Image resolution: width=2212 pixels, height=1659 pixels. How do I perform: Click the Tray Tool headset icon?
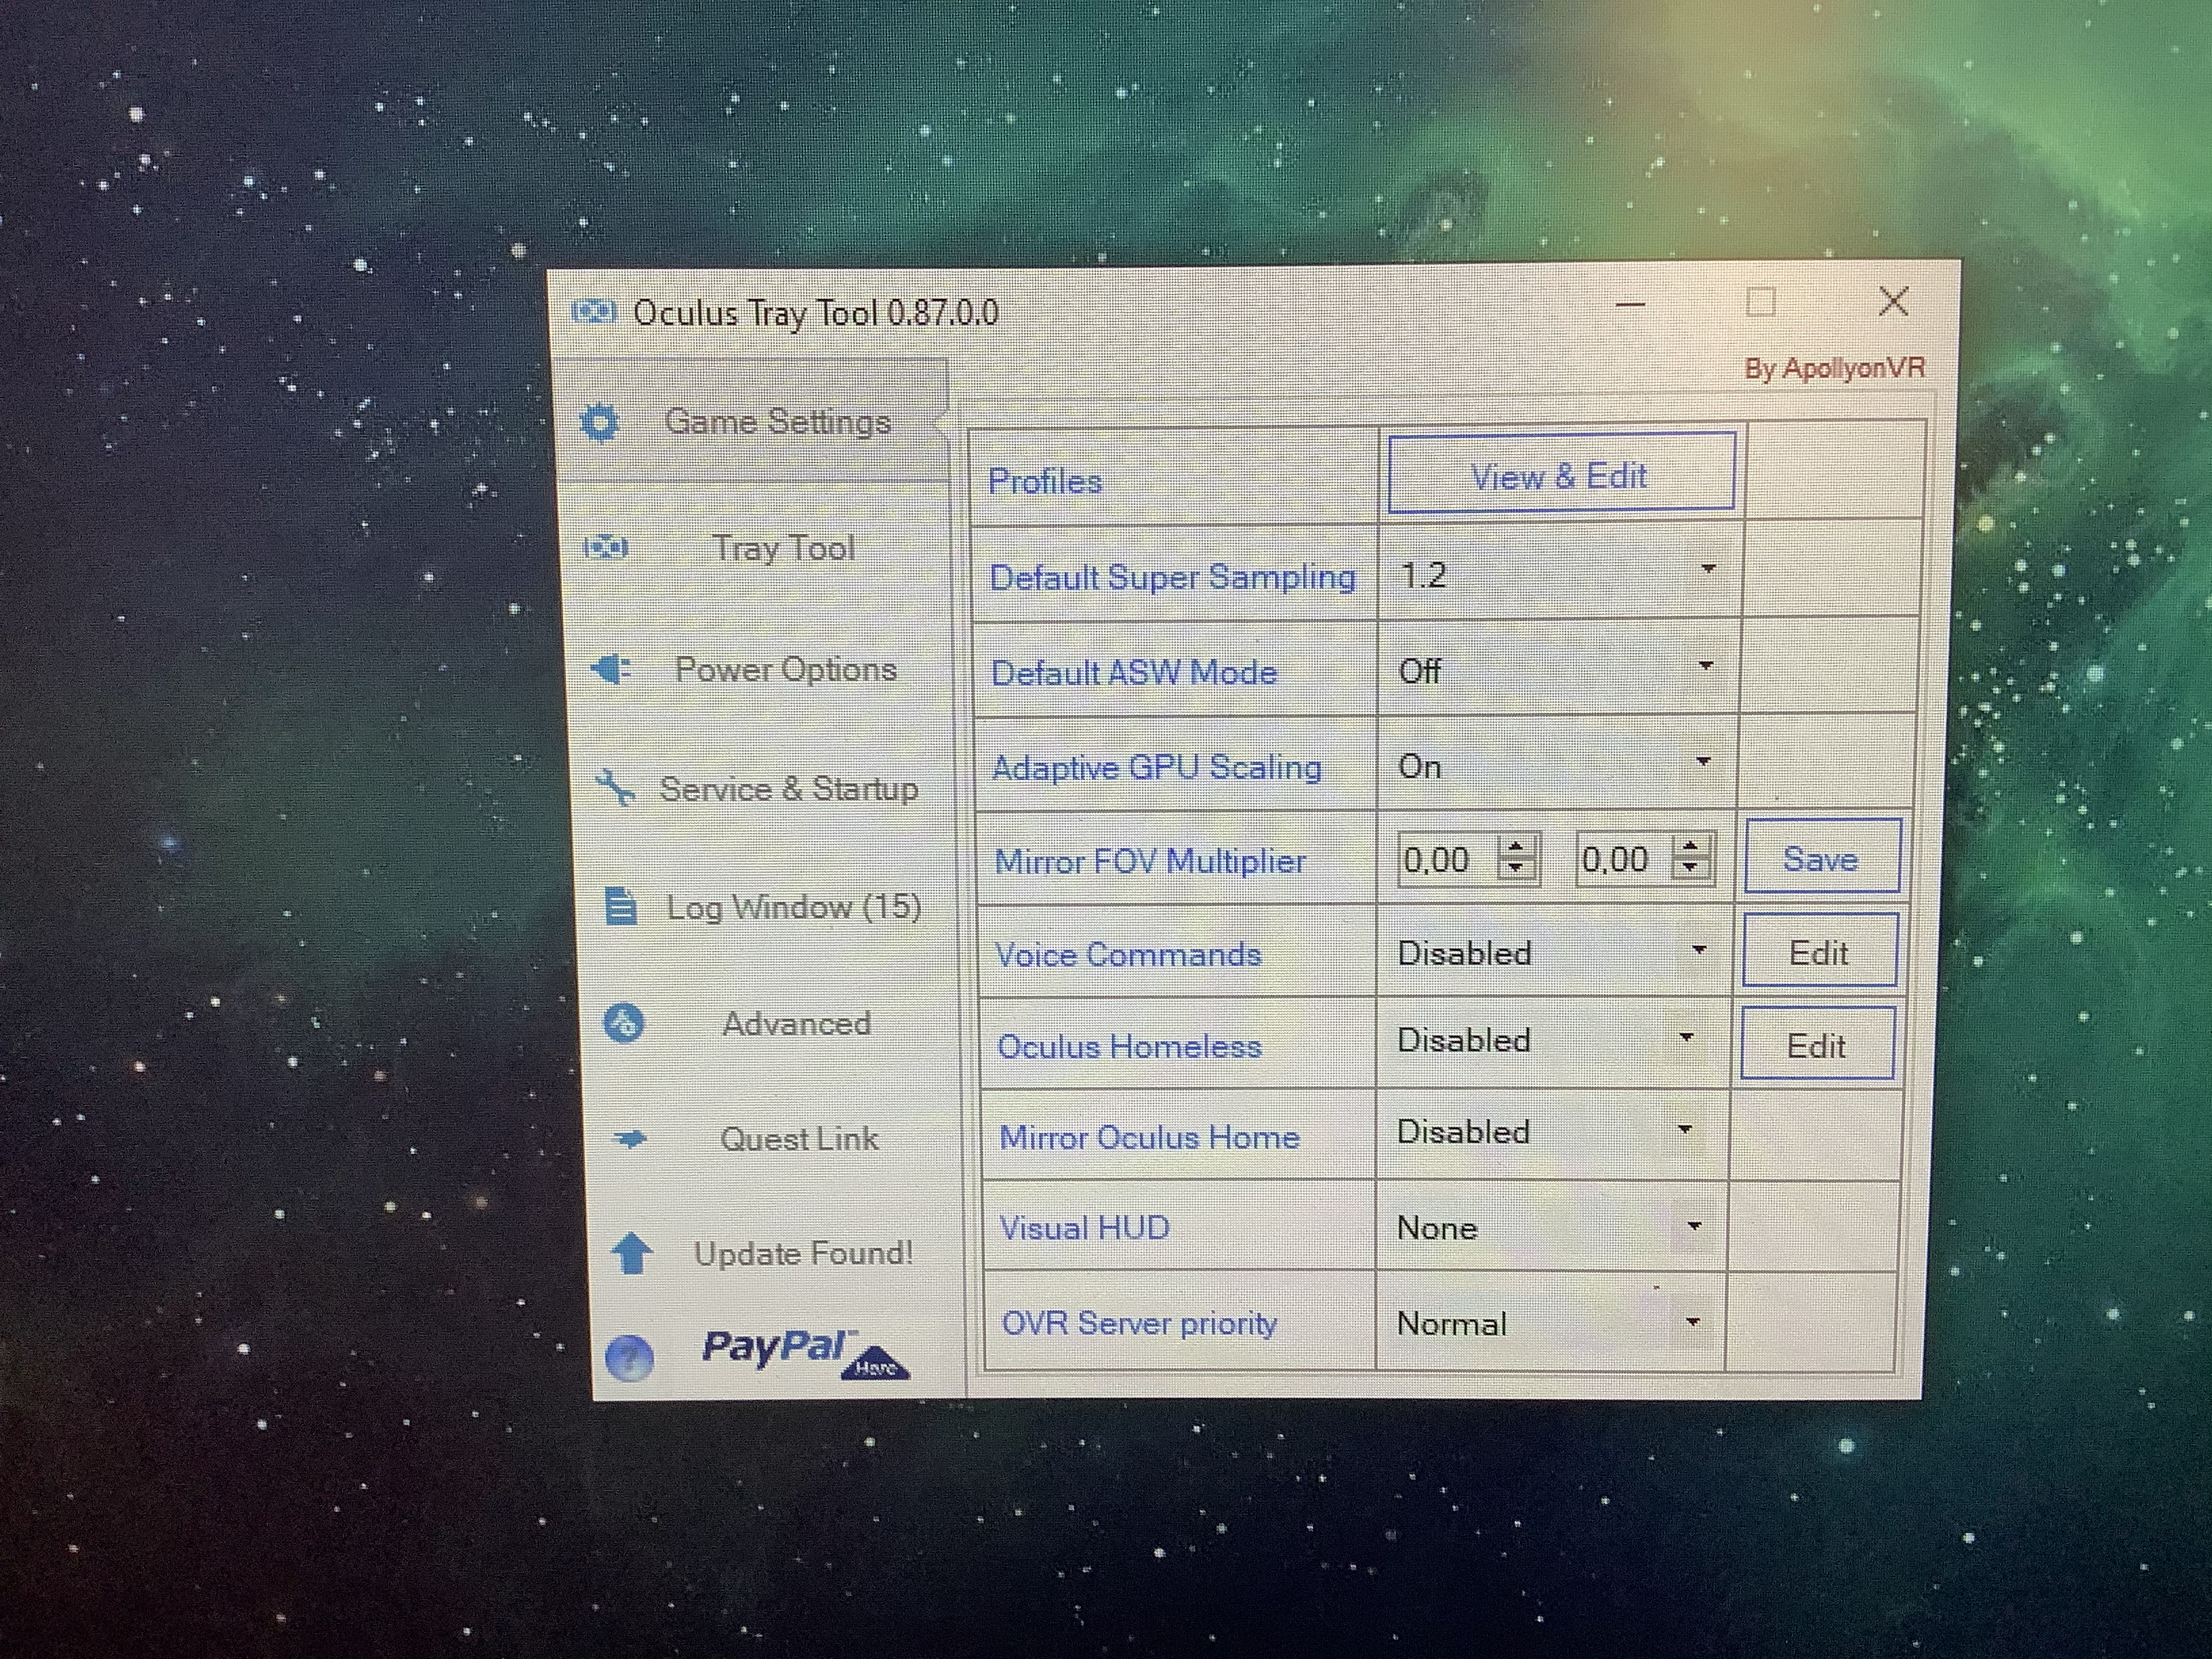(x=606, y=547)
